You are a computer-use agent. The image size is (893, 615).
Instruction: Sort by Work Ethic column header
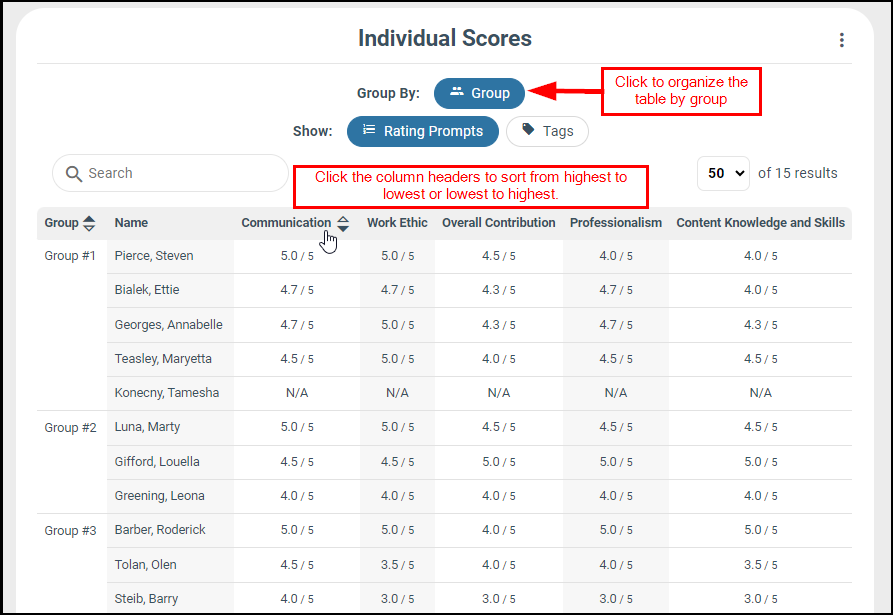click(397, 223)
